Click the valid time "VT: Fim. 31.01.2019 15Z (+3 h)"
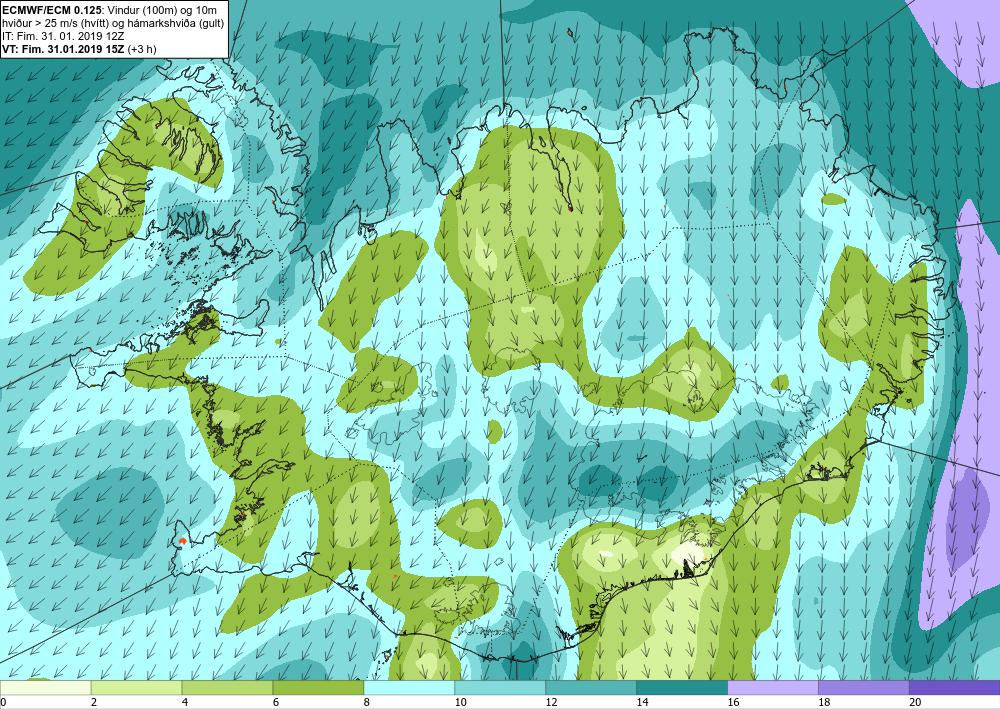This screenshot has width=1000, height=709. pyautogui.click(x=79, y=48)
